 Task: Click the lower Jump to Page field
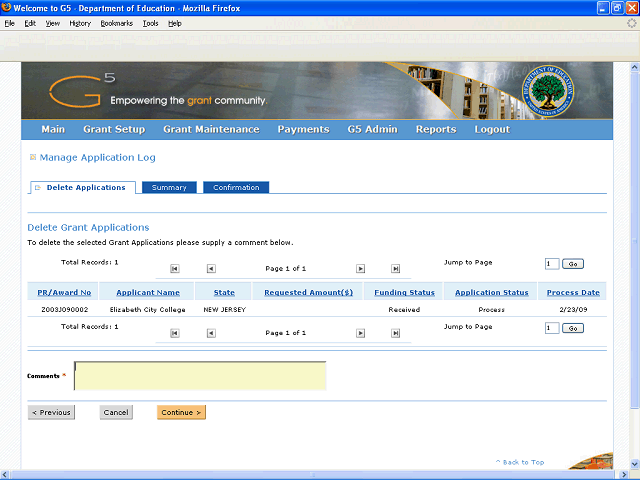click(552, 328)
